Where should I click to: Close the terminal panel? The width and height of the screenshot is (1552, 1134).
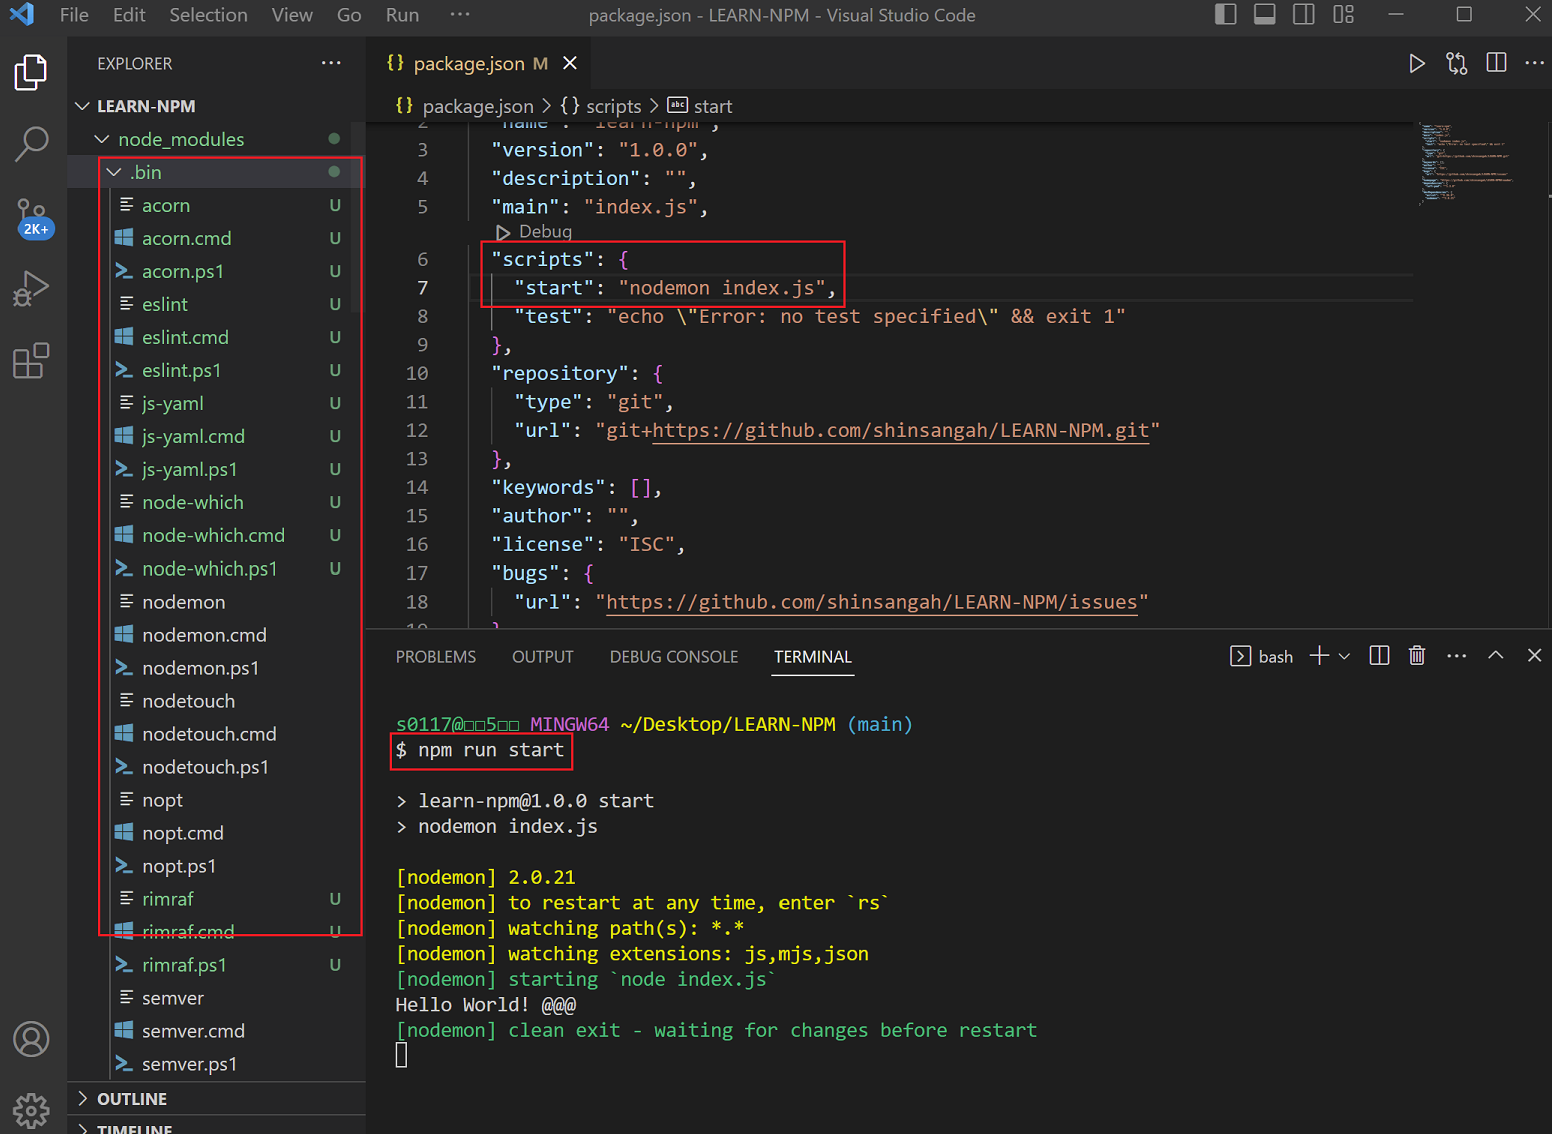click(x=1534, y=656)
